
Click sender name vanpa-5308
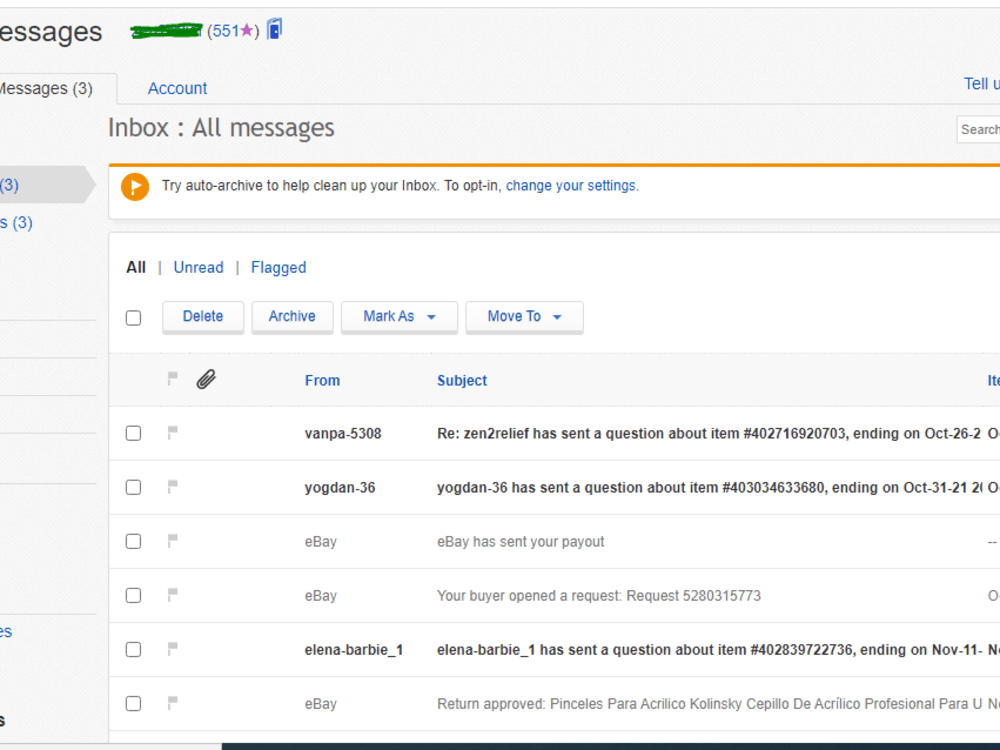click(343, 434)
